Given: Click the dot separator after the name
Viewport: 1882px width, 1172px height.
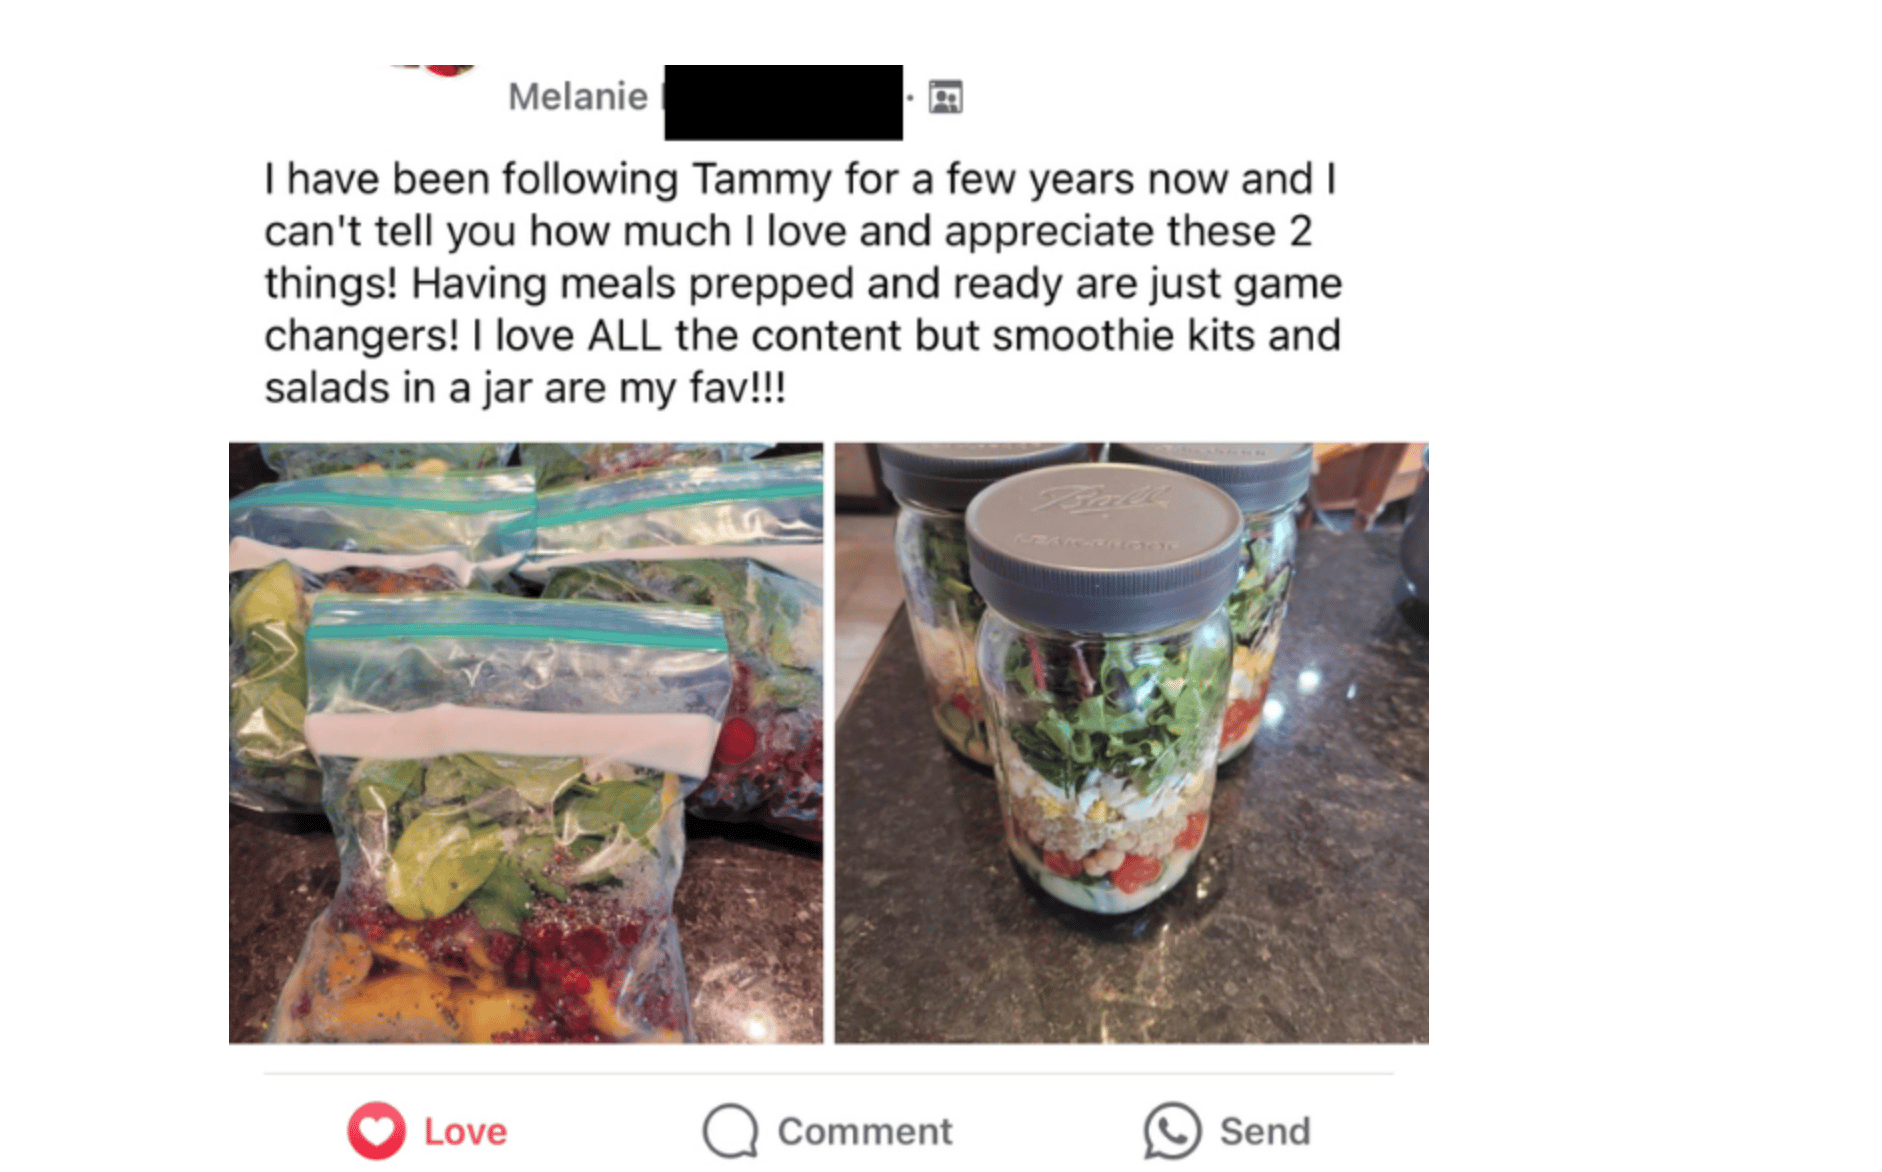Looking at the screenshot, I should (910, 97).
